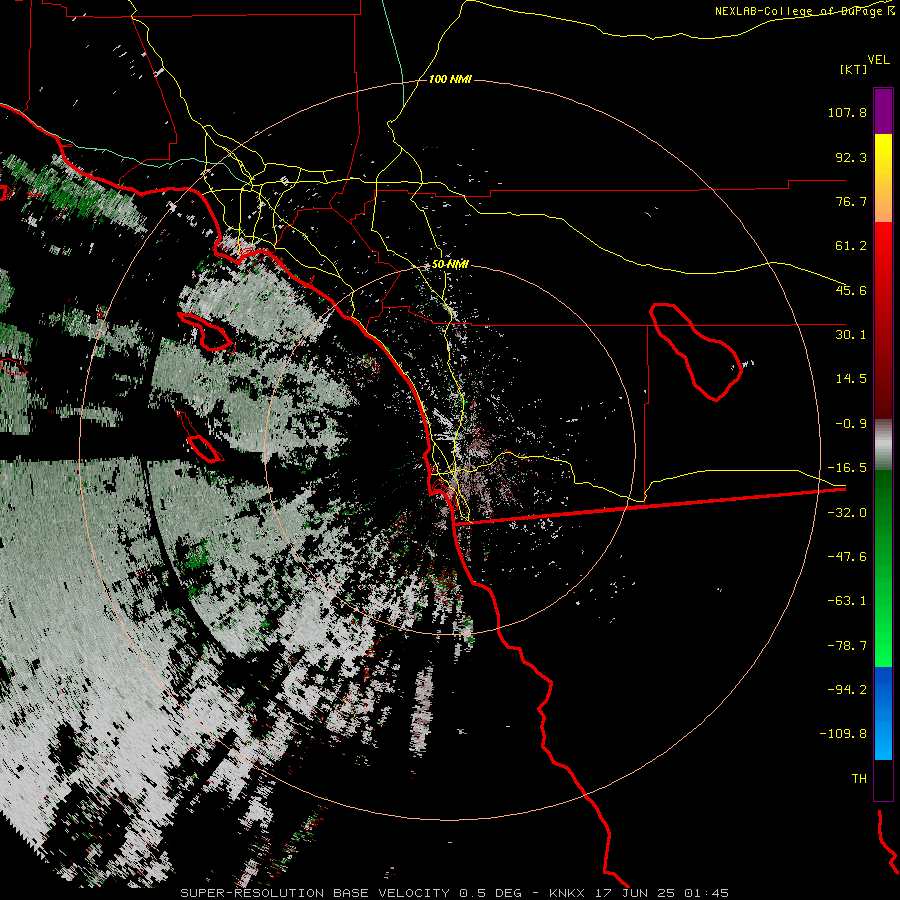Click the -63.1 value on velocity scale
900x900 pixels.
click(x=847, y=601)
